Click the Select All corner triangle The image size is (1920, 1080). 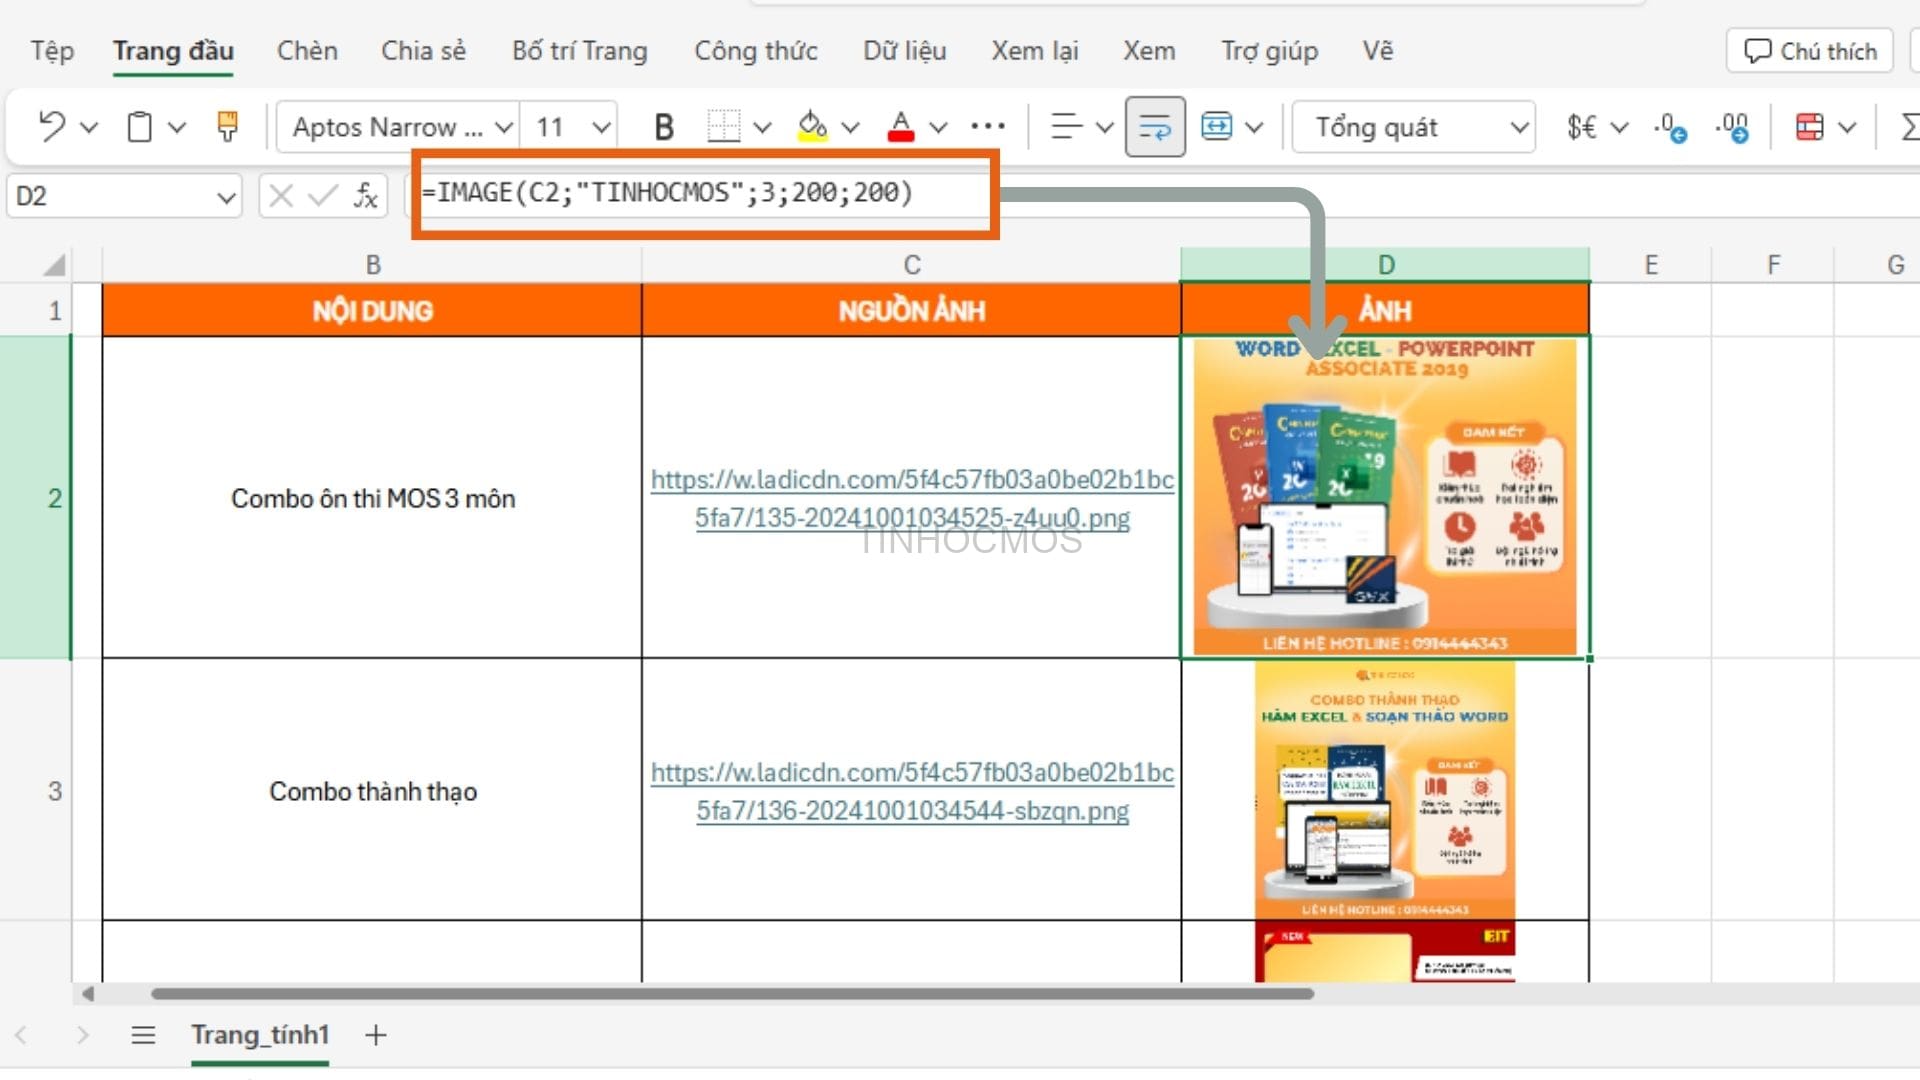(54, 265)
